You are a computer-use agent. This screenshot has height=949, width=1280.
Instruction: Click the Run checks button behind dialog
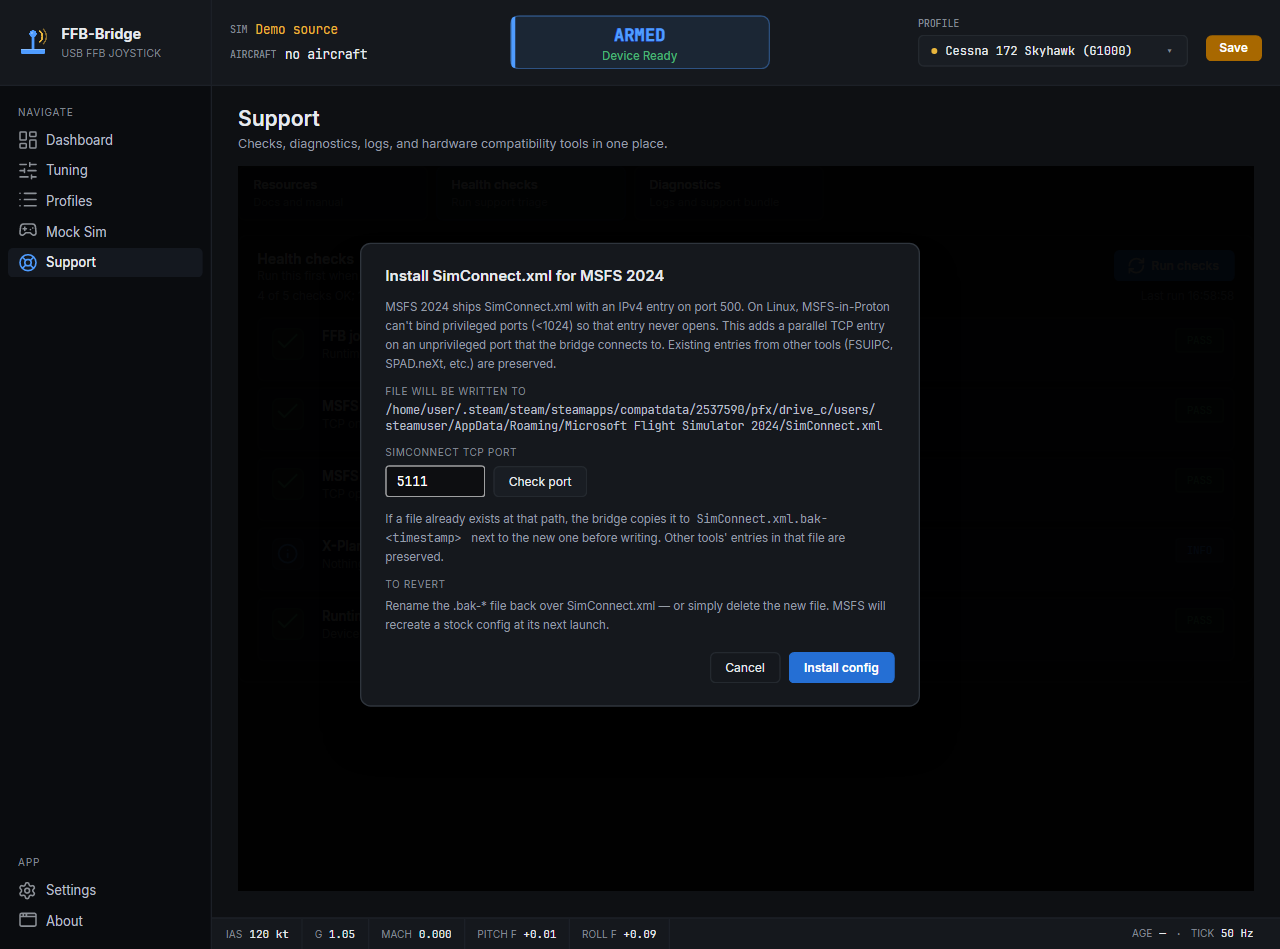point(1174,265)
